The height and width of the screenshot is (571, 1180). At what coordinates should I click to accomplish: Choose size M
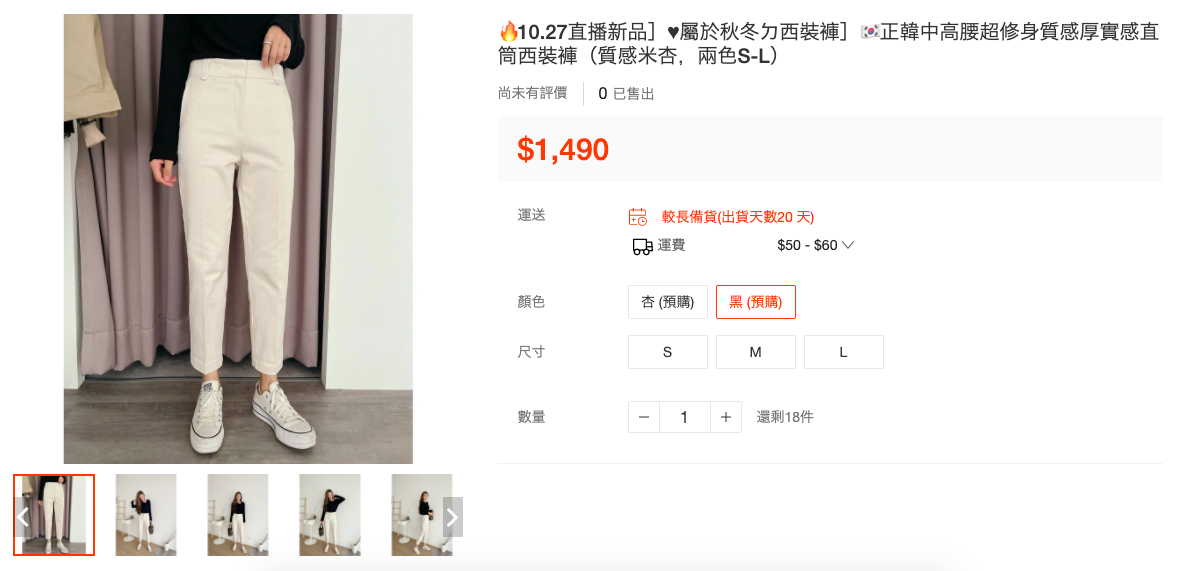(756, 352)
